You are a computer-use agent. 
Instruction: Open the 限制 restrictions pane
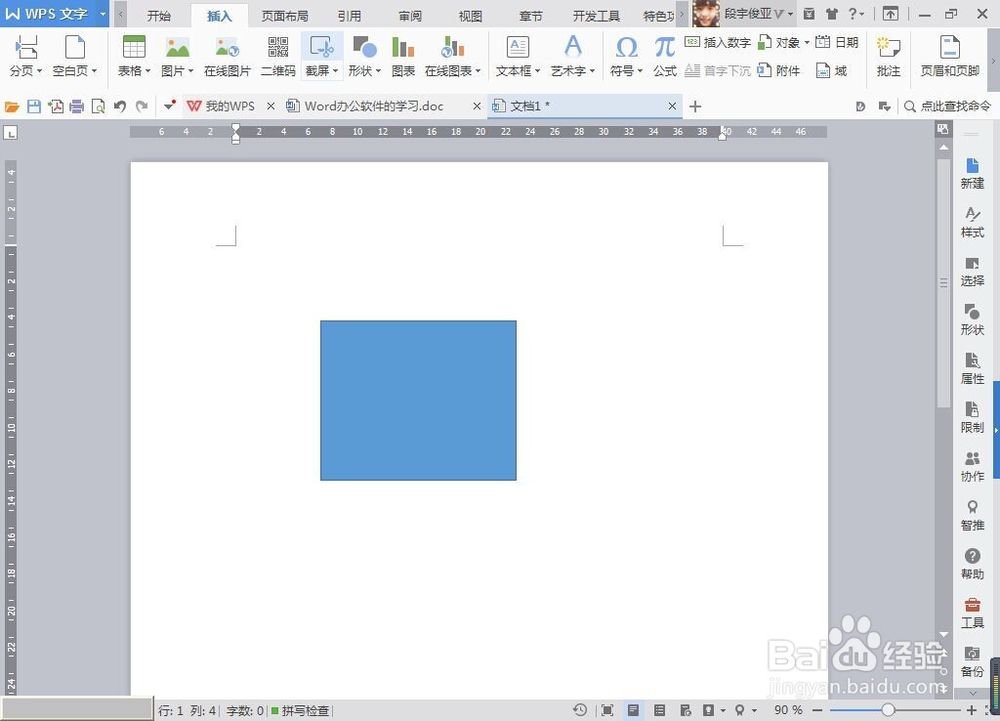coord(972,418)
